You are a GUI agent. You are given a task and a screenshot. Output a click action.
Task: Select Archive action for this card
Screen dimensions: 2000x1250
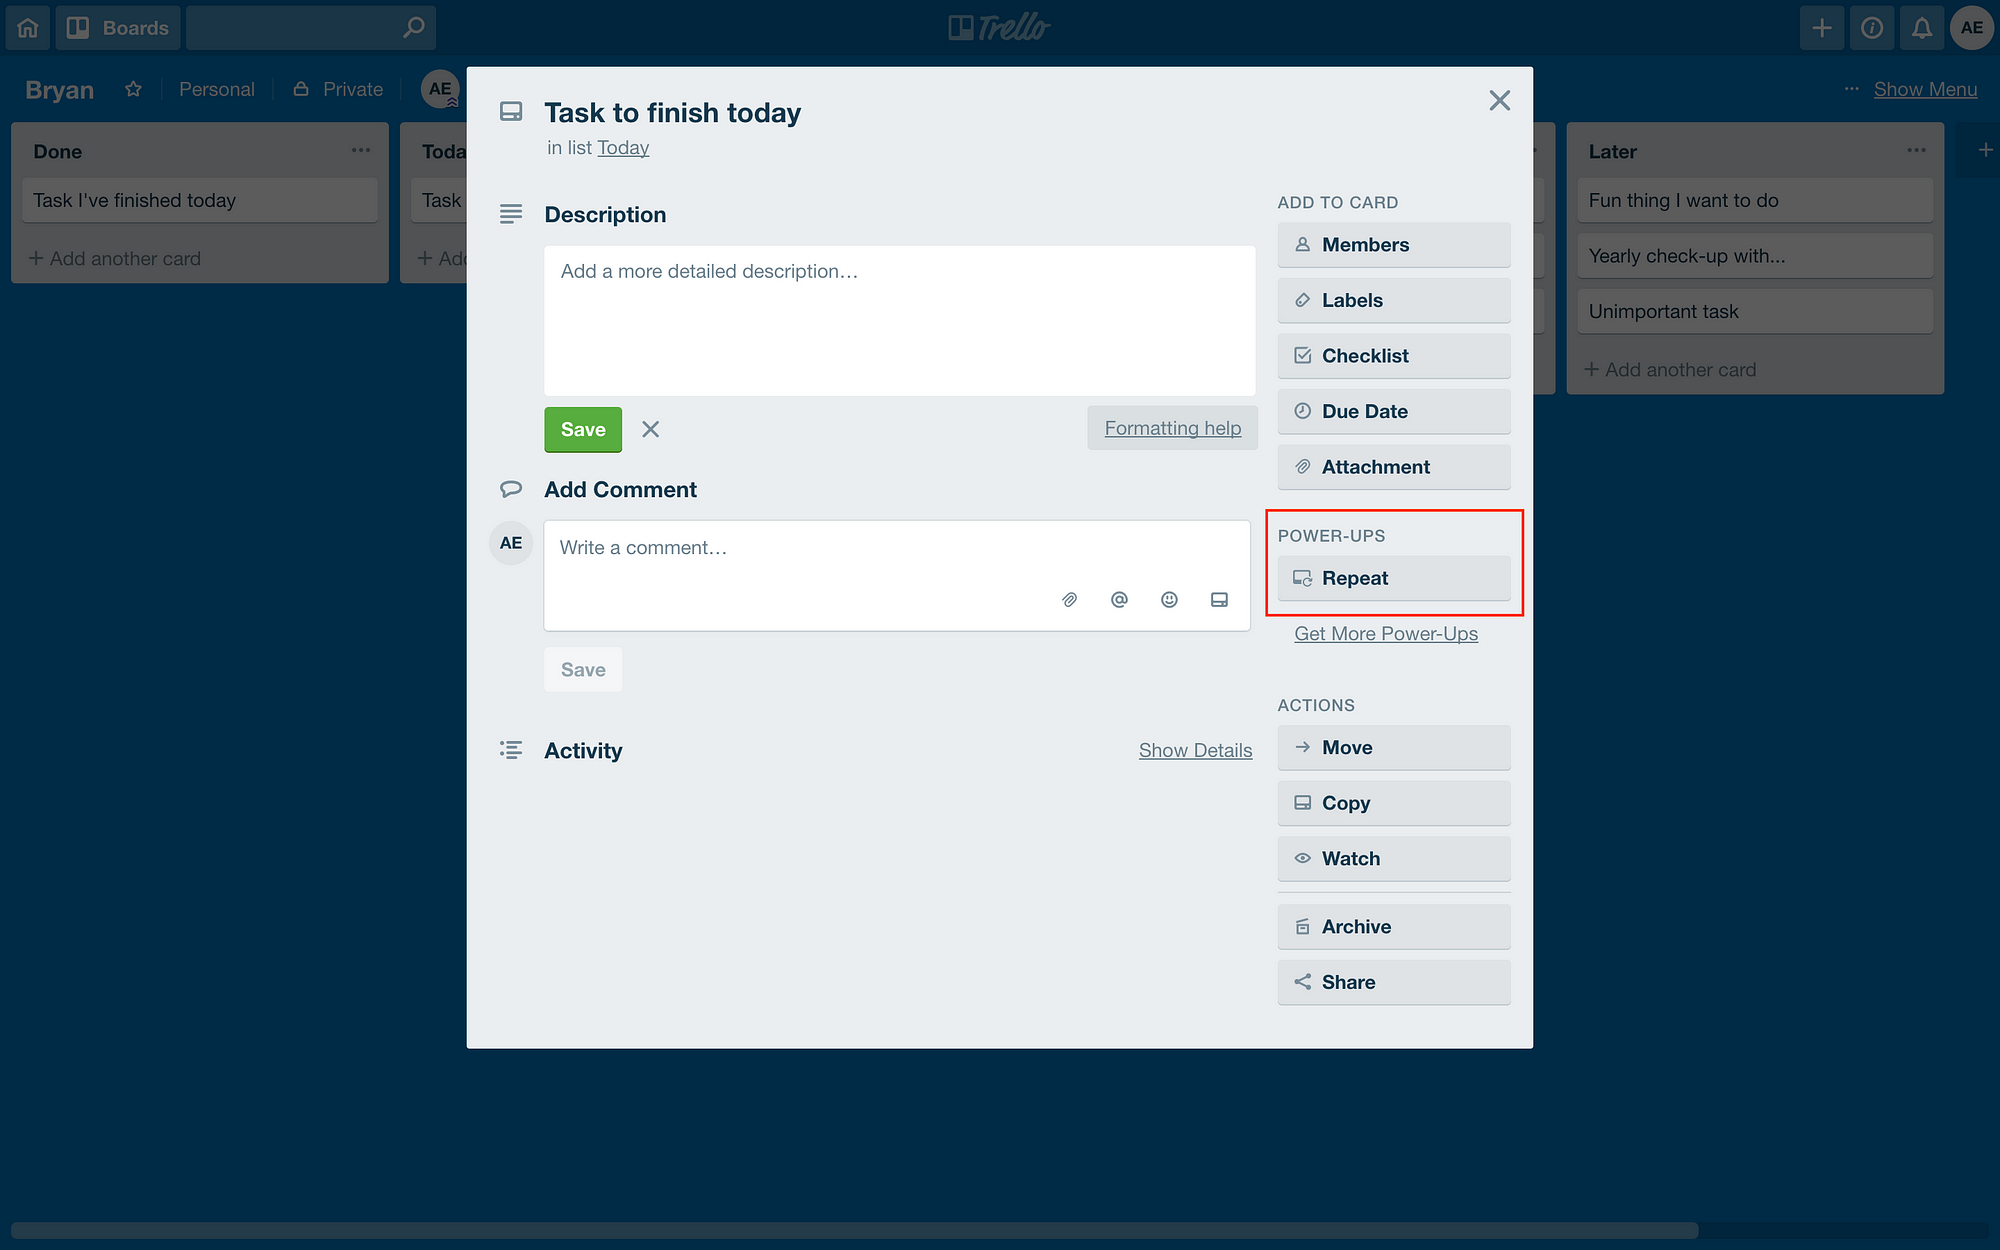1392,925
